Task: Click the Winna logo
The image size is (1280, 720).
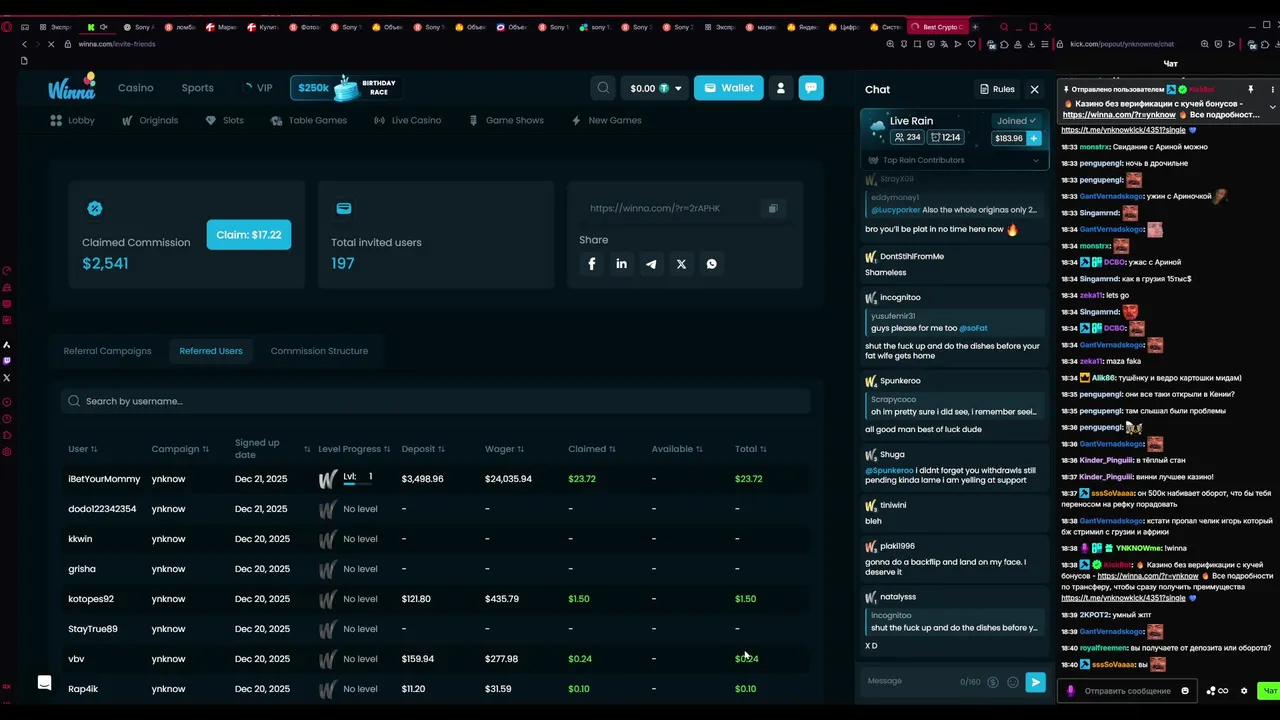Action: click(x=71, y=87)
